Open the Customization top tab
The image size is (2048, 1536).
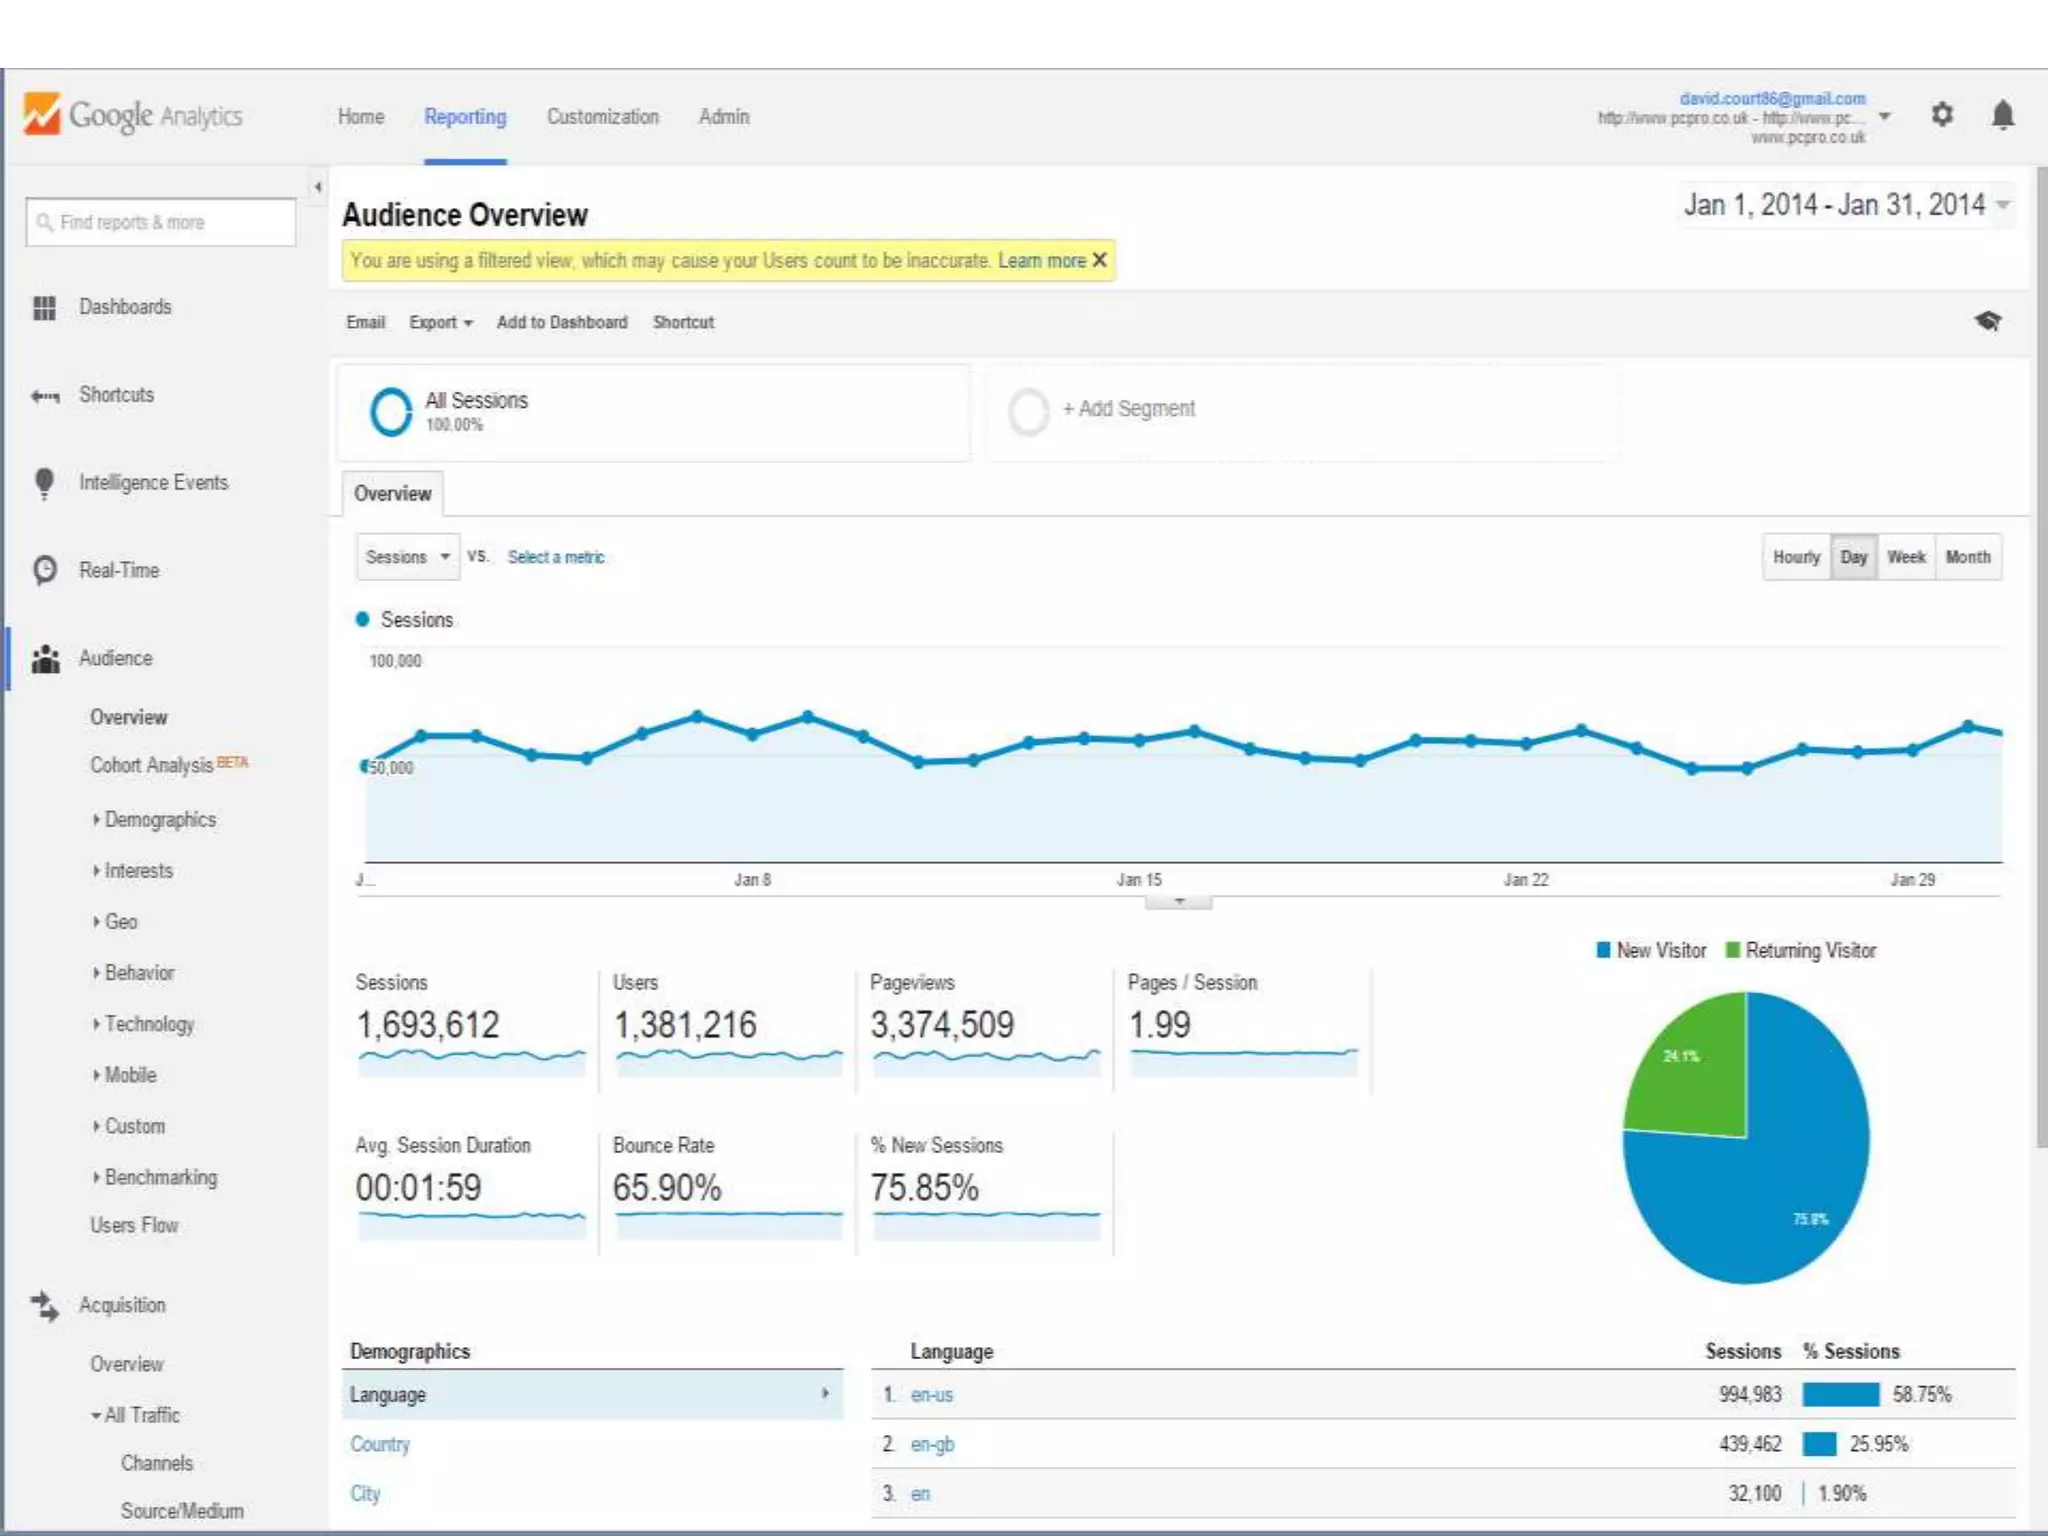602,117
